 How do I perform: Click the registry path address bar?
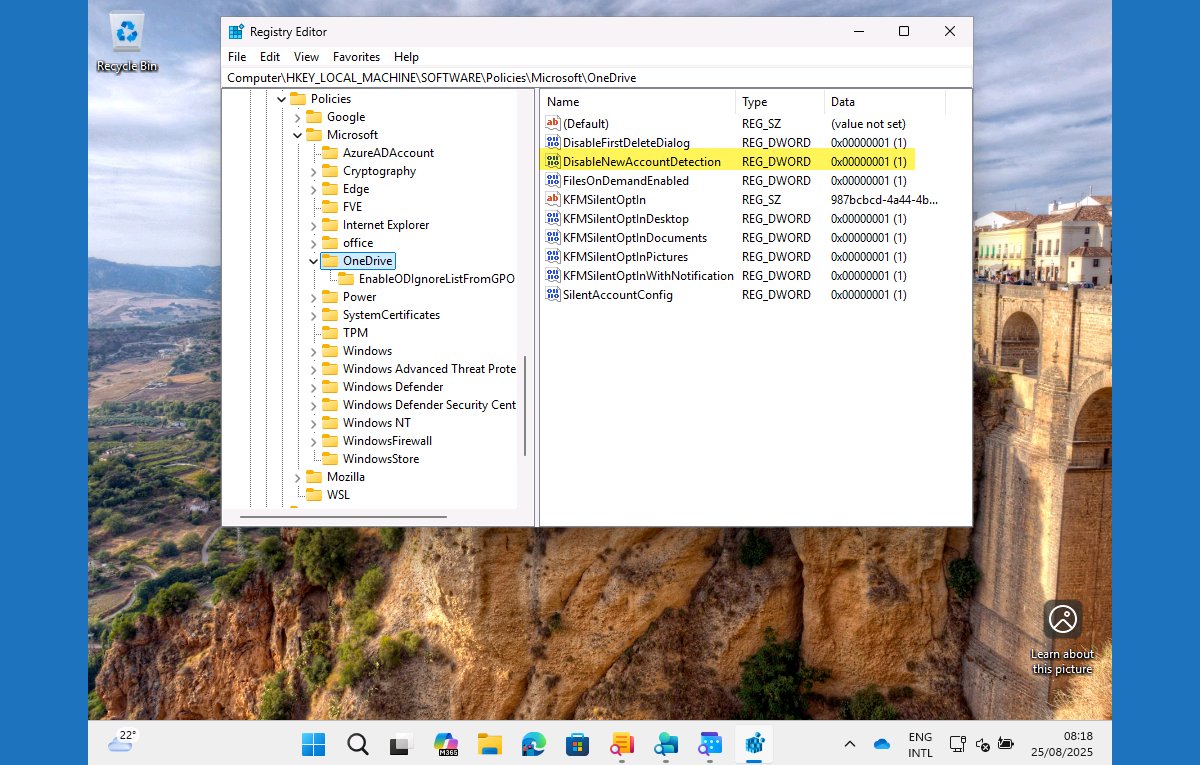click(x=597, y=78)
